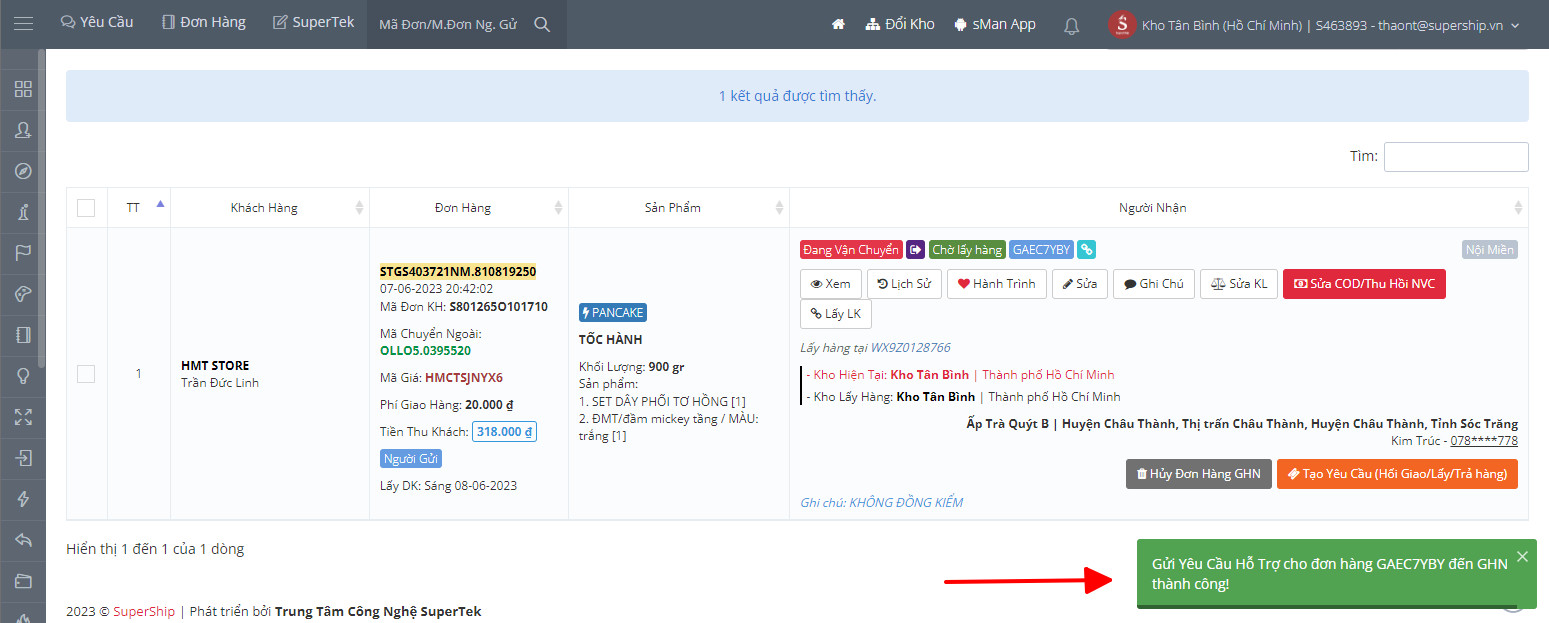Open the reply arrow sidebar icon
1549x623 pixels.
tap(23, 540)
